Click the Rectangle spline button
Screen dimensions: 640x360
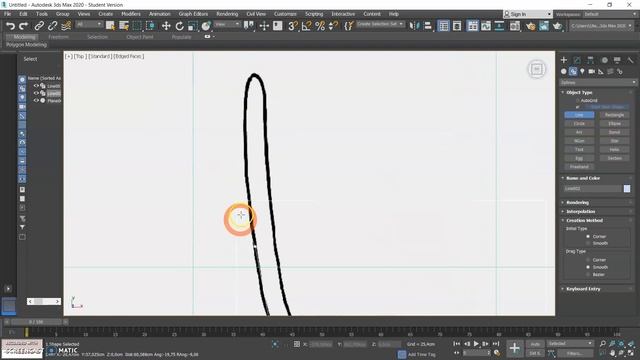pos(614,115)
